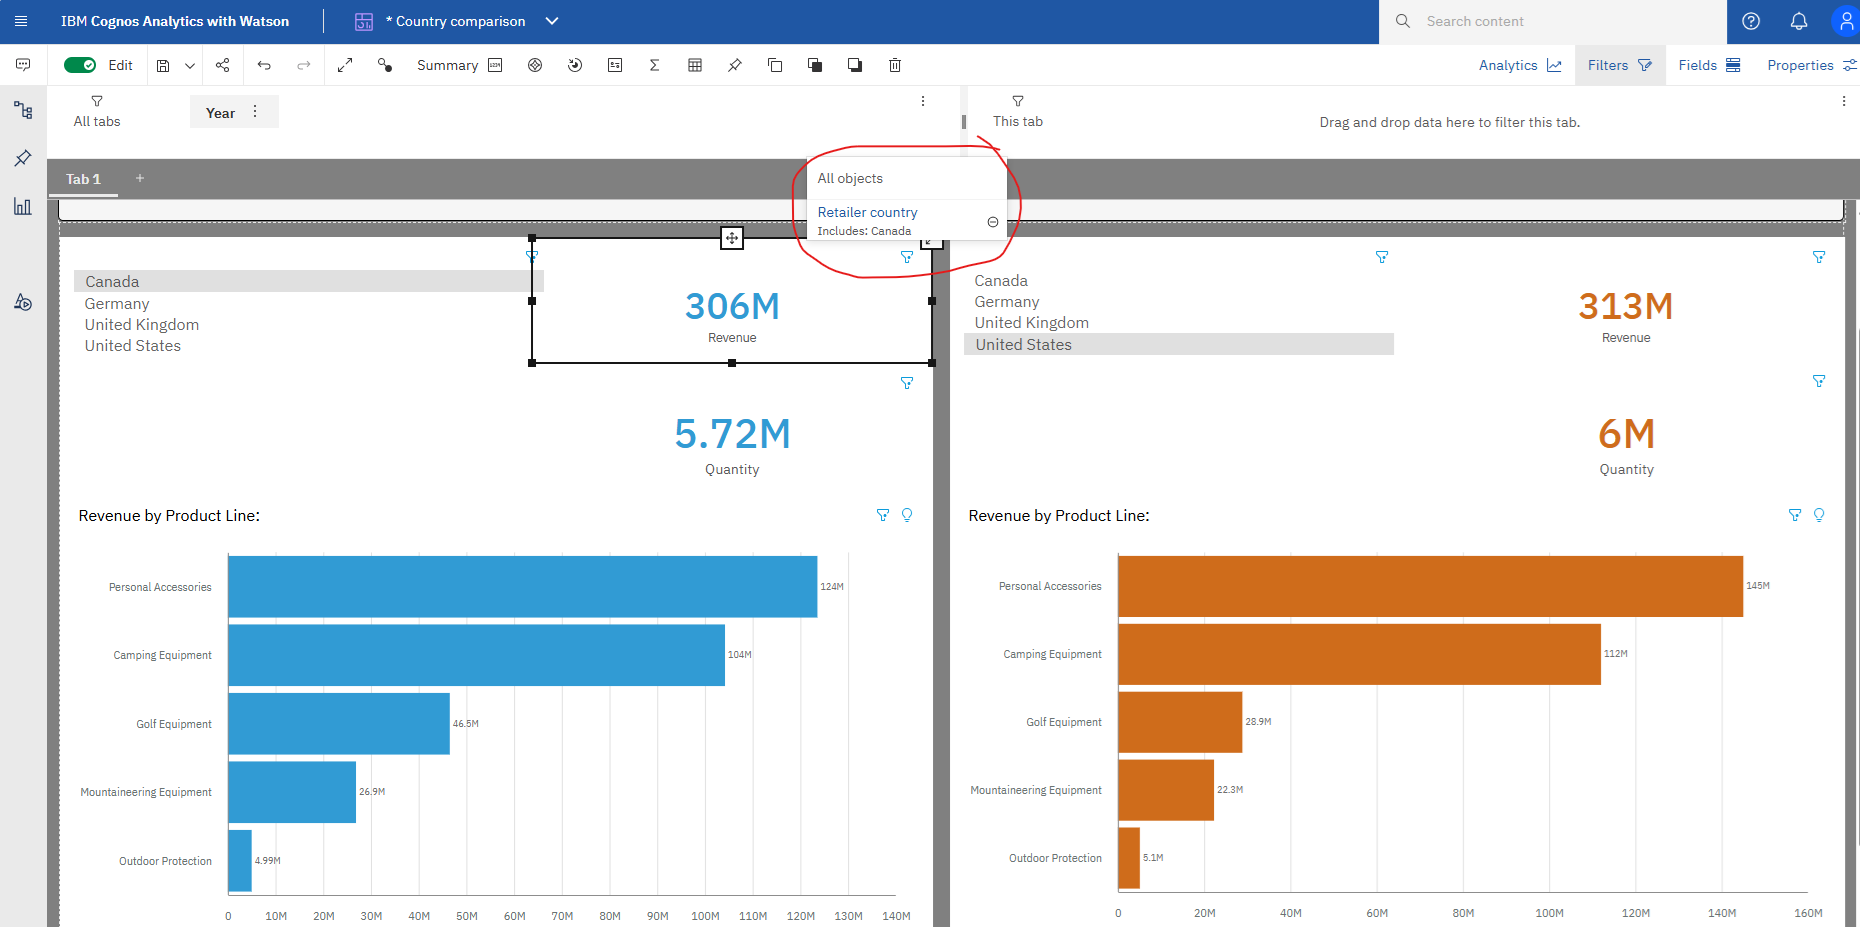1860x945 pixels.
Task: Toggle the Edit mode switch
Action: (x=80, y=65)
